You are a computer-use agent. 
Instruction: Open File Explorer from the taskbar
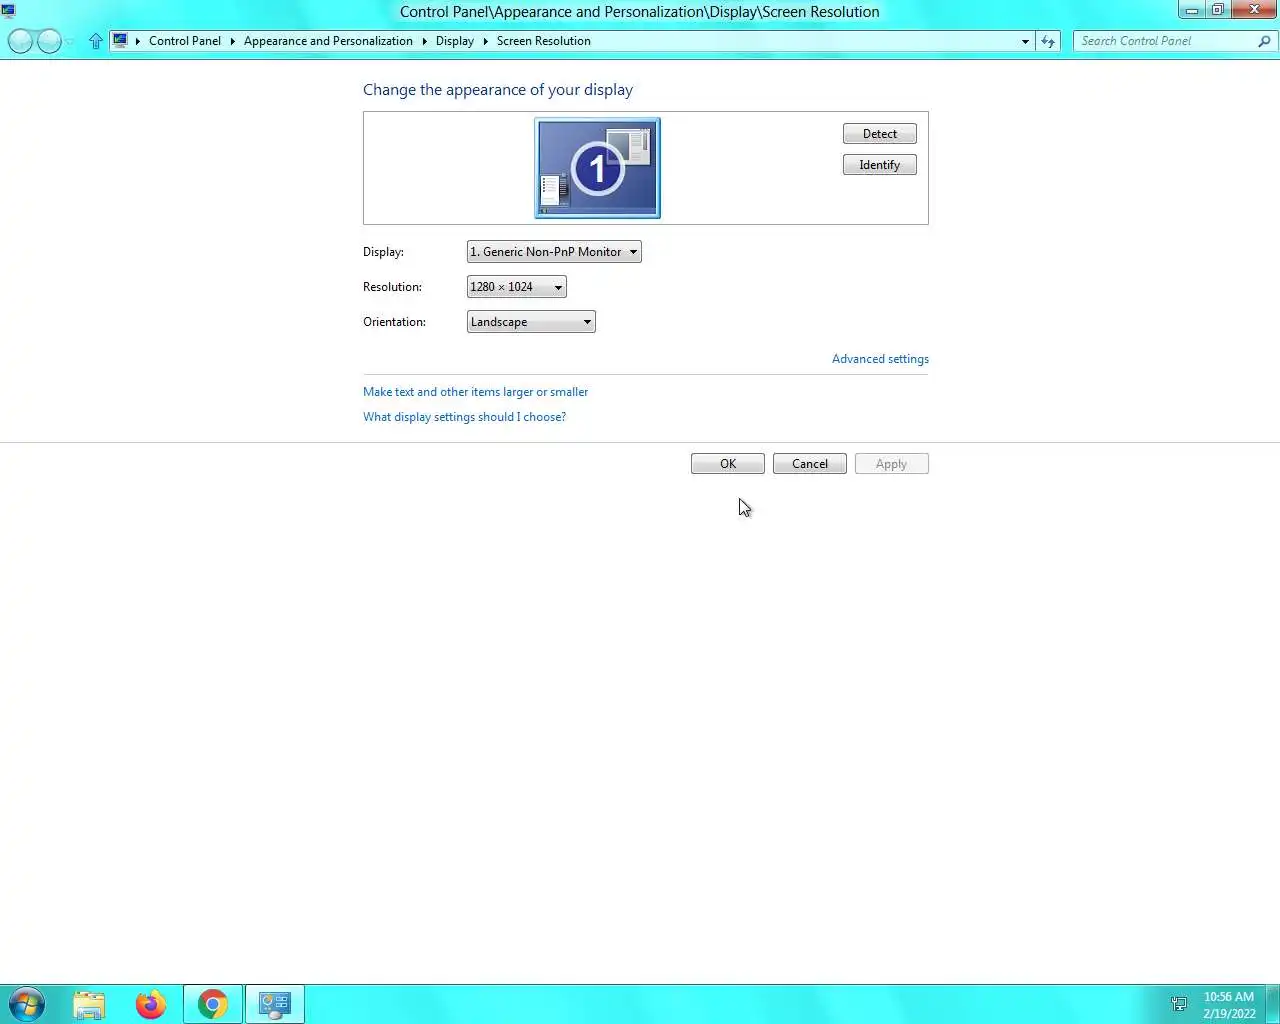coord(89,1004)
